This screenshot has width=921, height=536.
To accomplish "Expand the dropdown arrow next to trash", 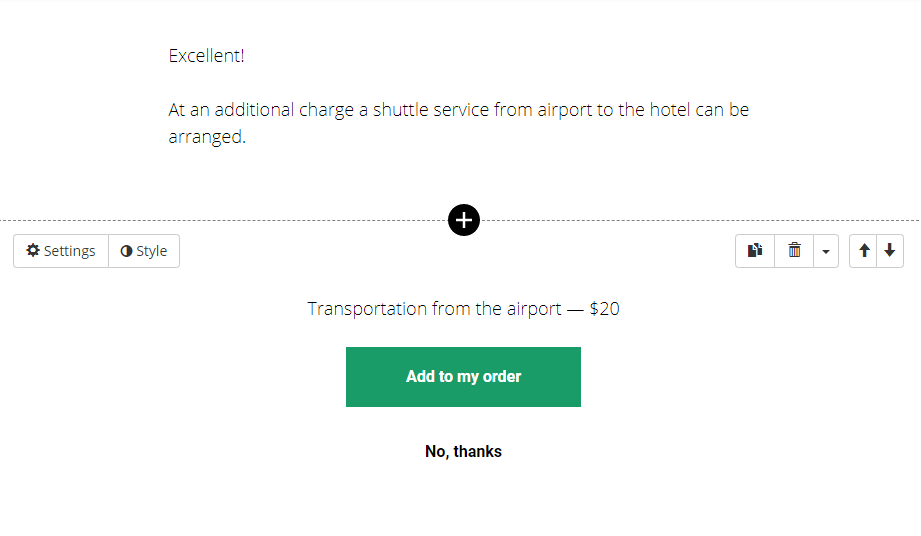I will point(826,251).
